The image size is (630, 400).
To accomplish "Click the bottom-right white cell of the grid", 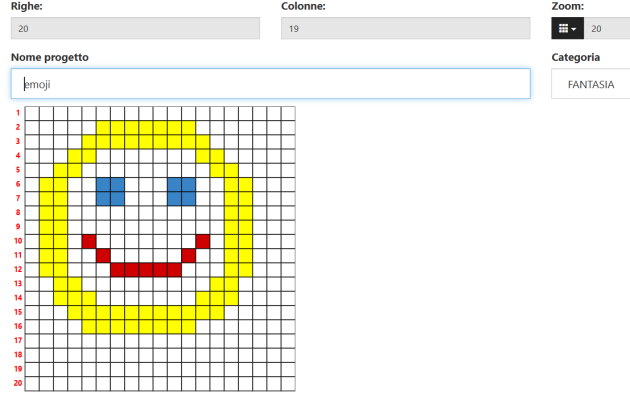I will 289,384.
